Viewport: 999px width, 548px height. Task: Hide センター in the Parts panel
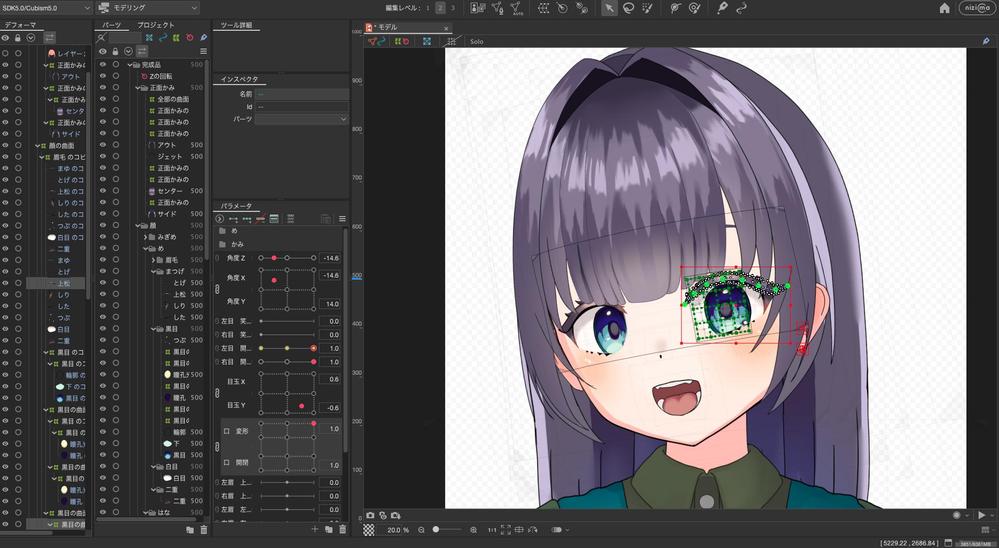[103, 191]
